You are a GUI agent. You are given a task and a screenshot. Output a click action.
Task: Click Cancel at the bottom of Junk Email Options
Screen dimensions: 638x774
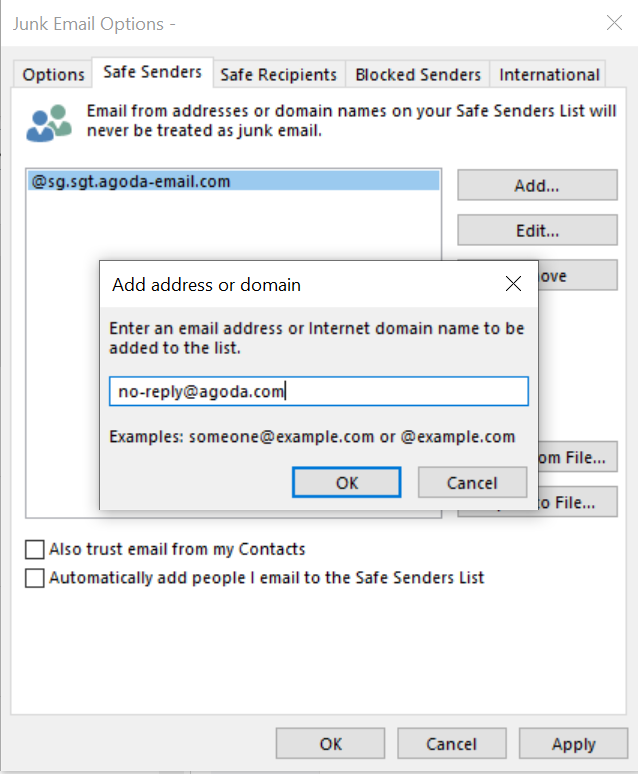pos(452,743)
